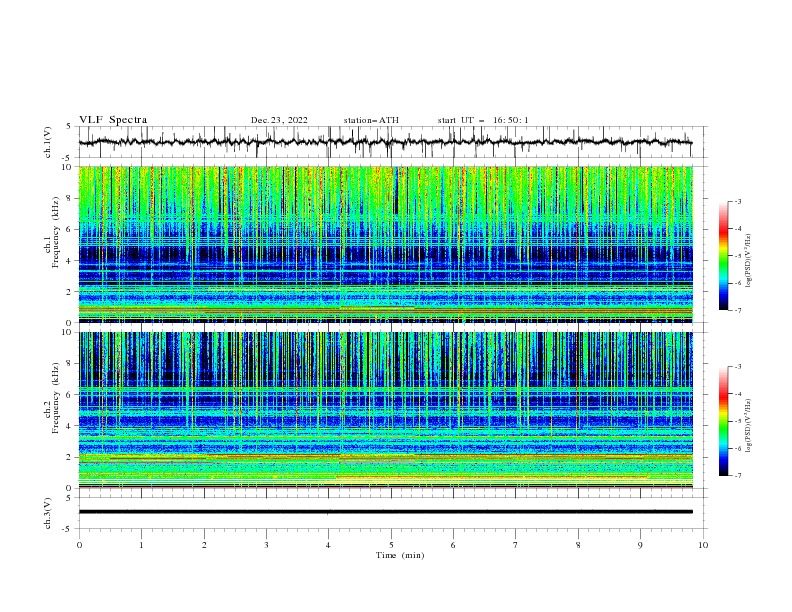Click the flat ch.3 voltage trace
The width and height of the screenshot is (792, 612).
(385, 512)
